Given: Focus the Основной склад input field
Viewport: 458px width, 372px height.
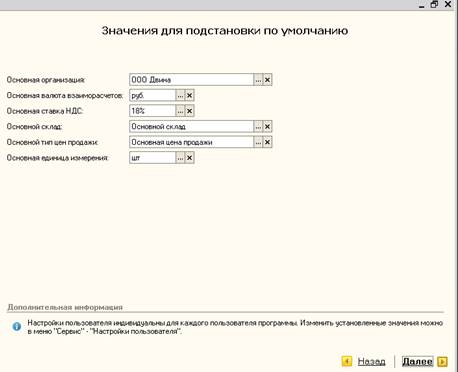Looking at the screenshot, I should pyautogui.click(x=192, y=127).
